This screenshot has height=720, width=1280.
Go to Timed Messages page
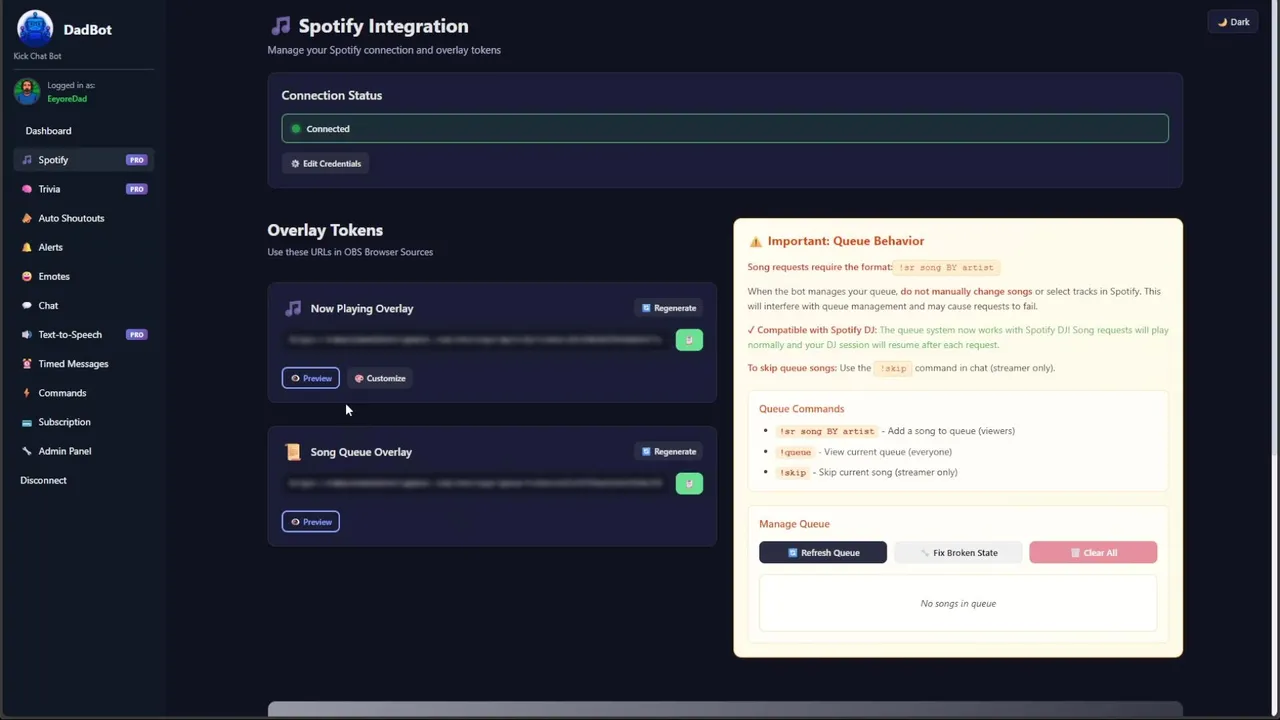[73, 364]
